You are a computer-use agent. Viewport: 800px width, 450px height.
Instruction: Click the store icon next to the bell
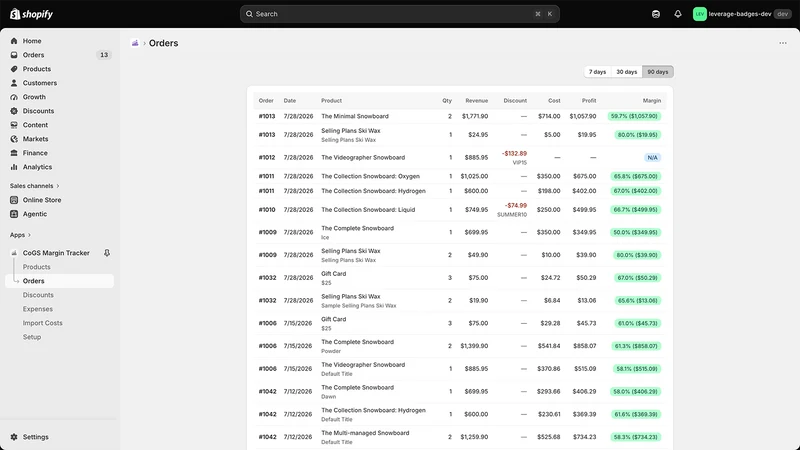pyautogui.click(x=656, y=14)
